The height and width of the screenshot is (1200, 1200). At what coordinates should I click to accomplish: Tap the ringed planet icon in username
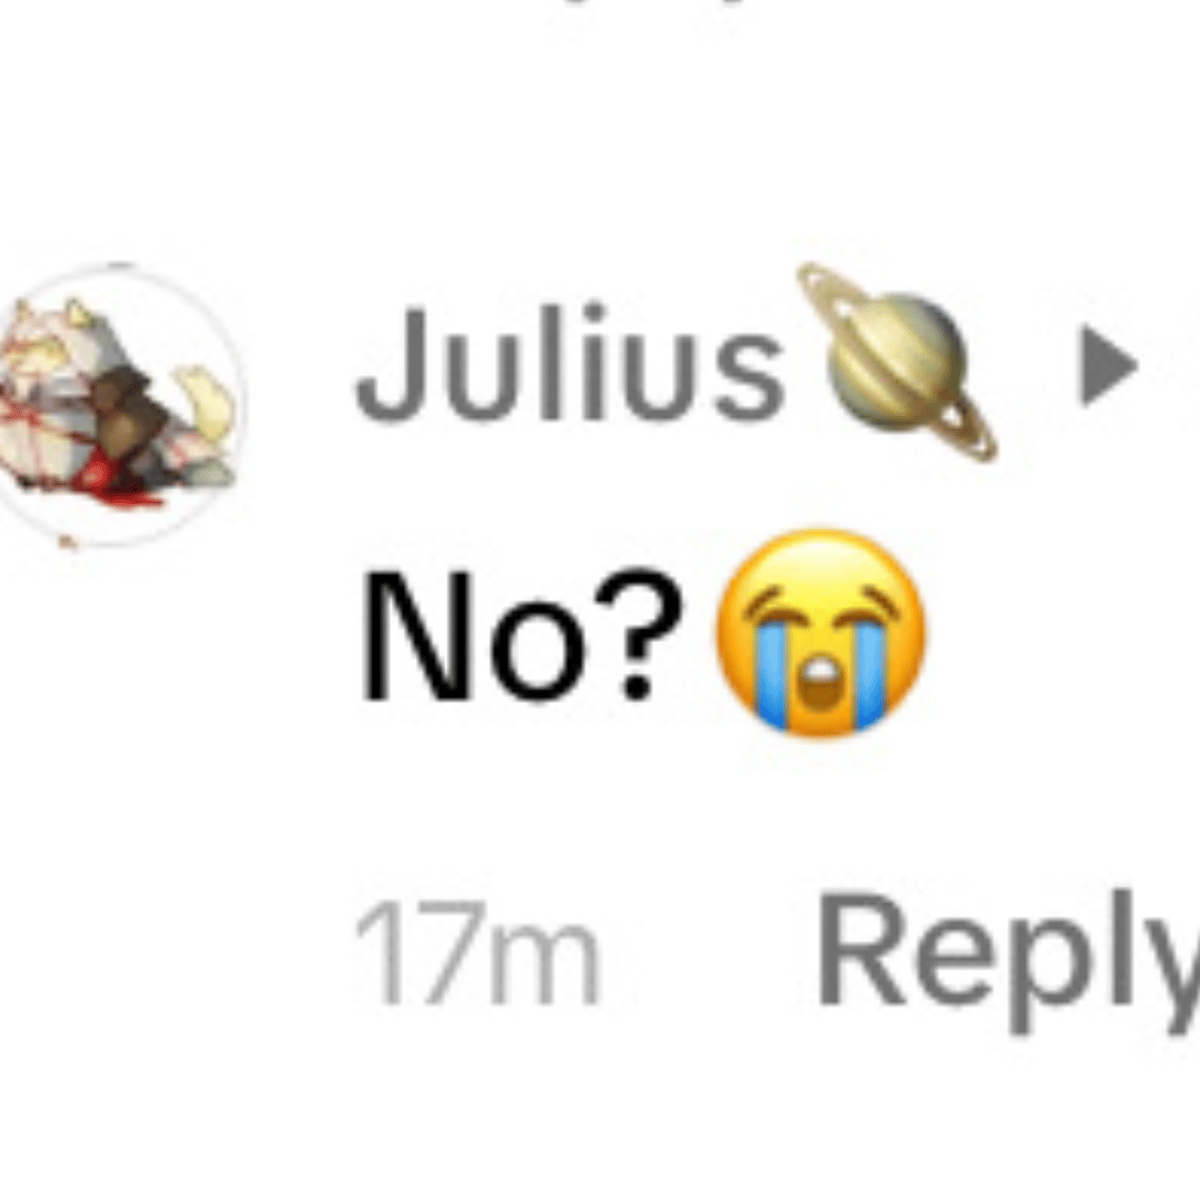pyautogui.click(x=898, y=362)
